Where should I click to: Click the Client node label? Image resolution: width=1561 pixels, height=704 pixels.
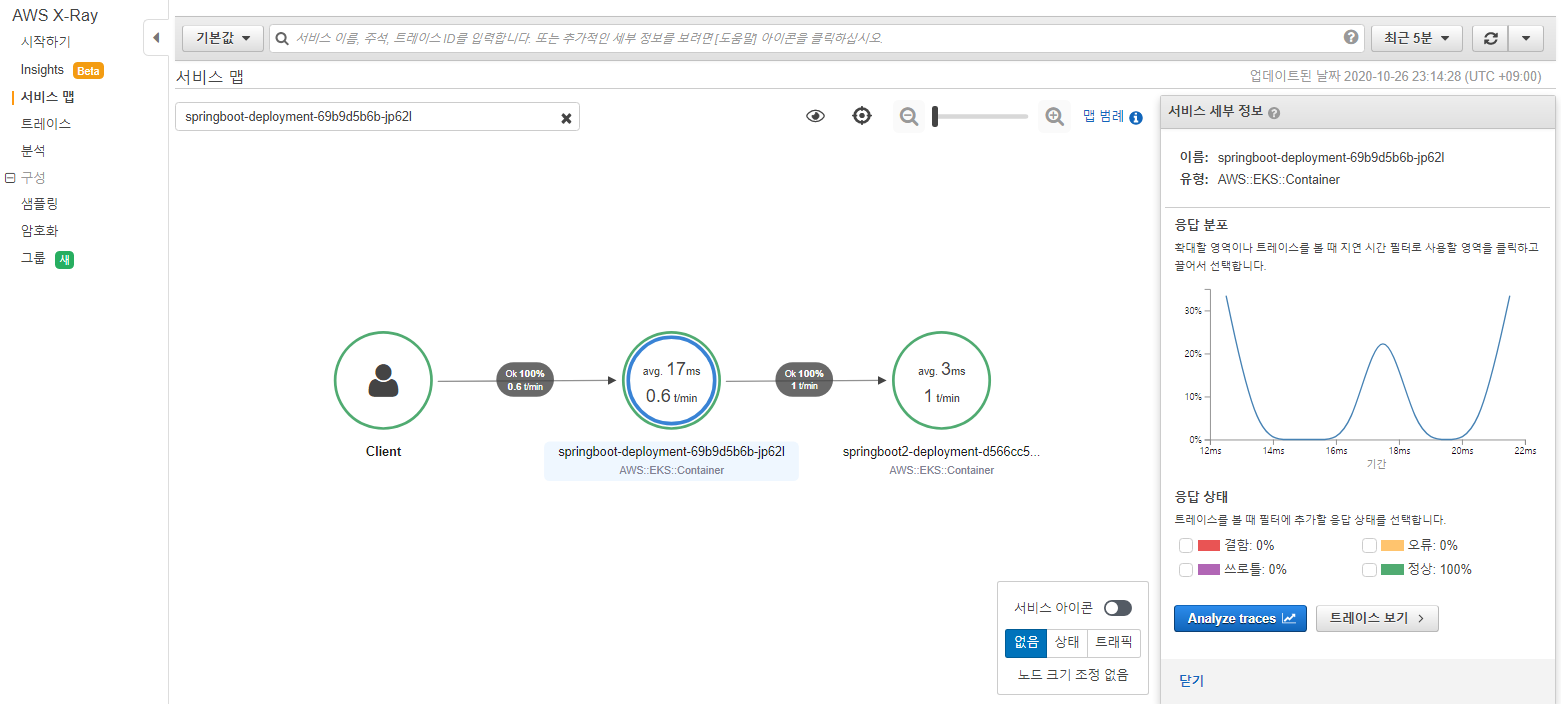[383, 452]
